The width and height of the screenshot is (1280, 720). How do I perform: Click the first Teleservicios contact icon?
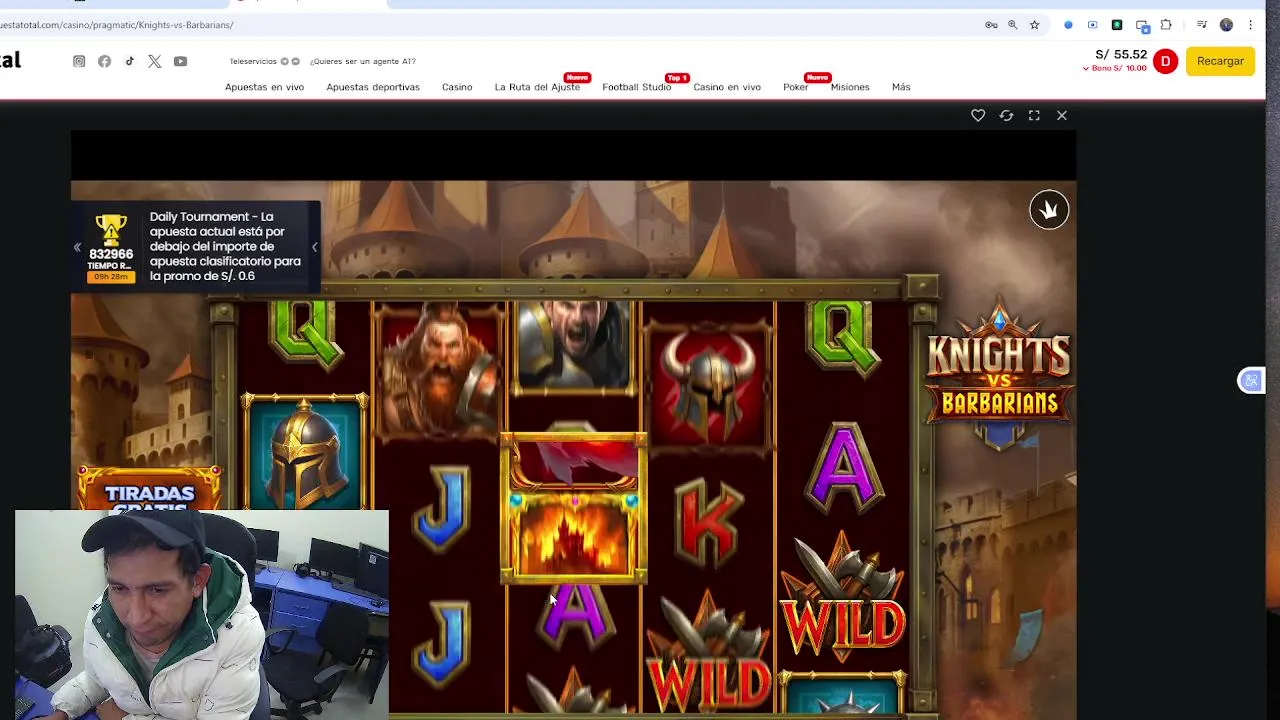coord(284,61)
